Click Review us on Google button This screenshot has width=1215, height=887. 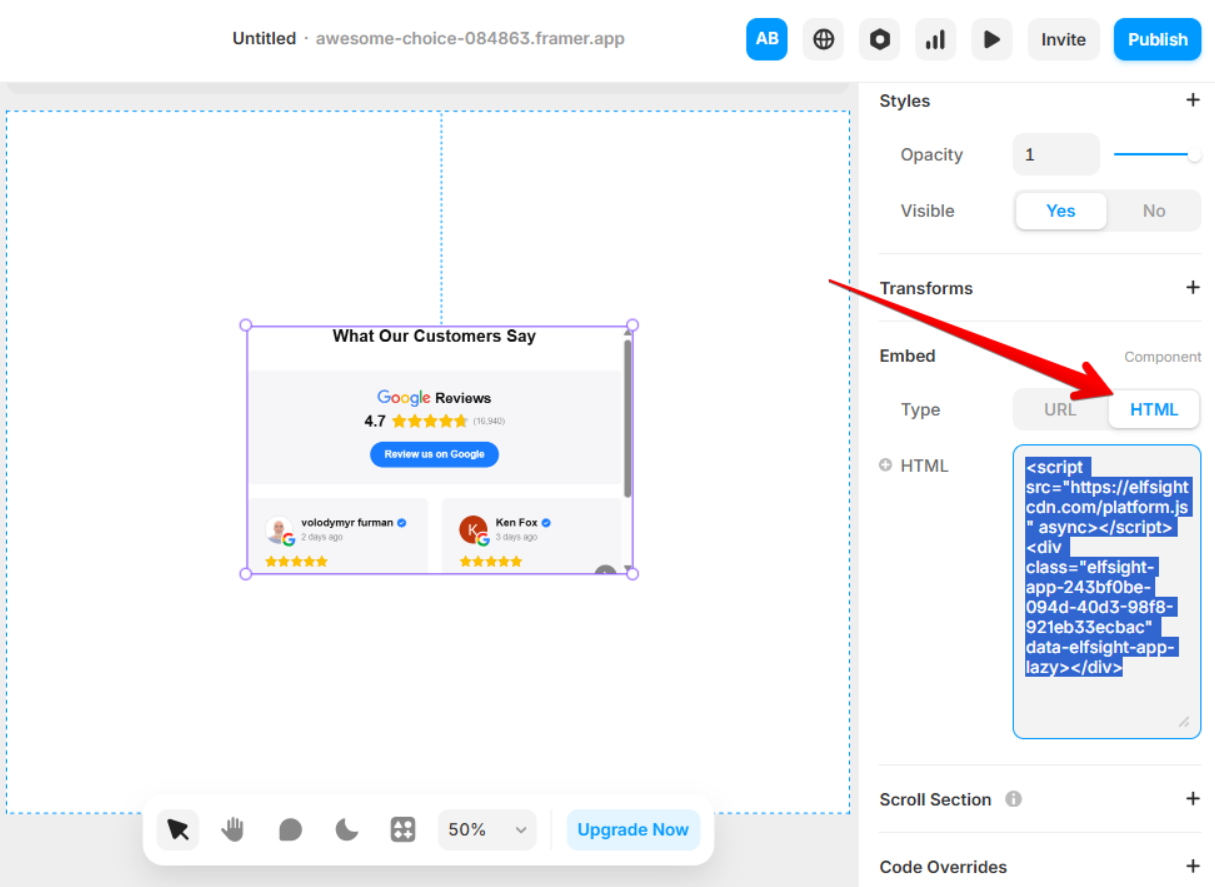tap(434, 454)
